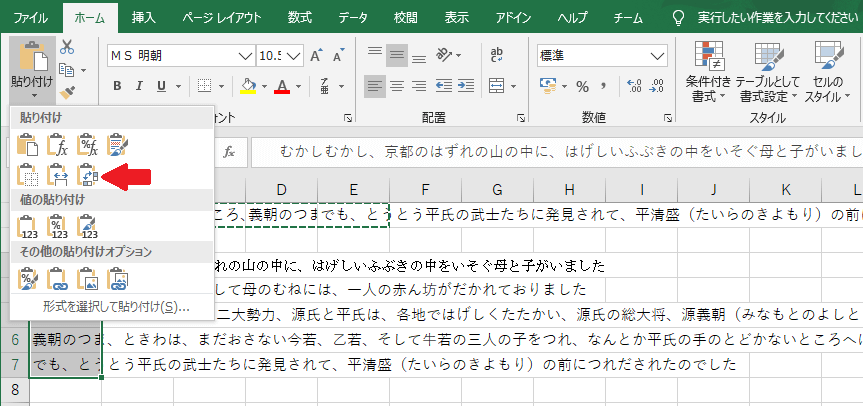
Task: Select the paste formulas (fx) option
Action: pyautogui.click(x=58, y=144)
